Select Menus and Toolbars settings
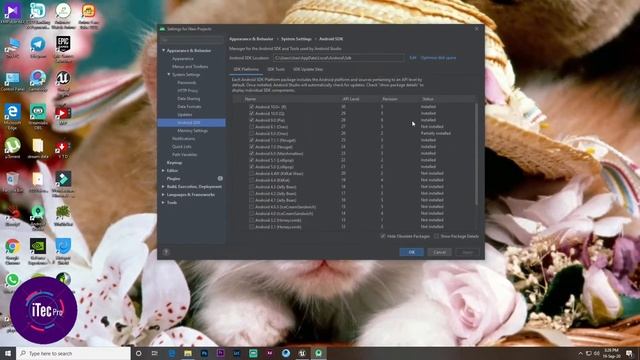This screenshot has height=360, width=640. point(190,67)
